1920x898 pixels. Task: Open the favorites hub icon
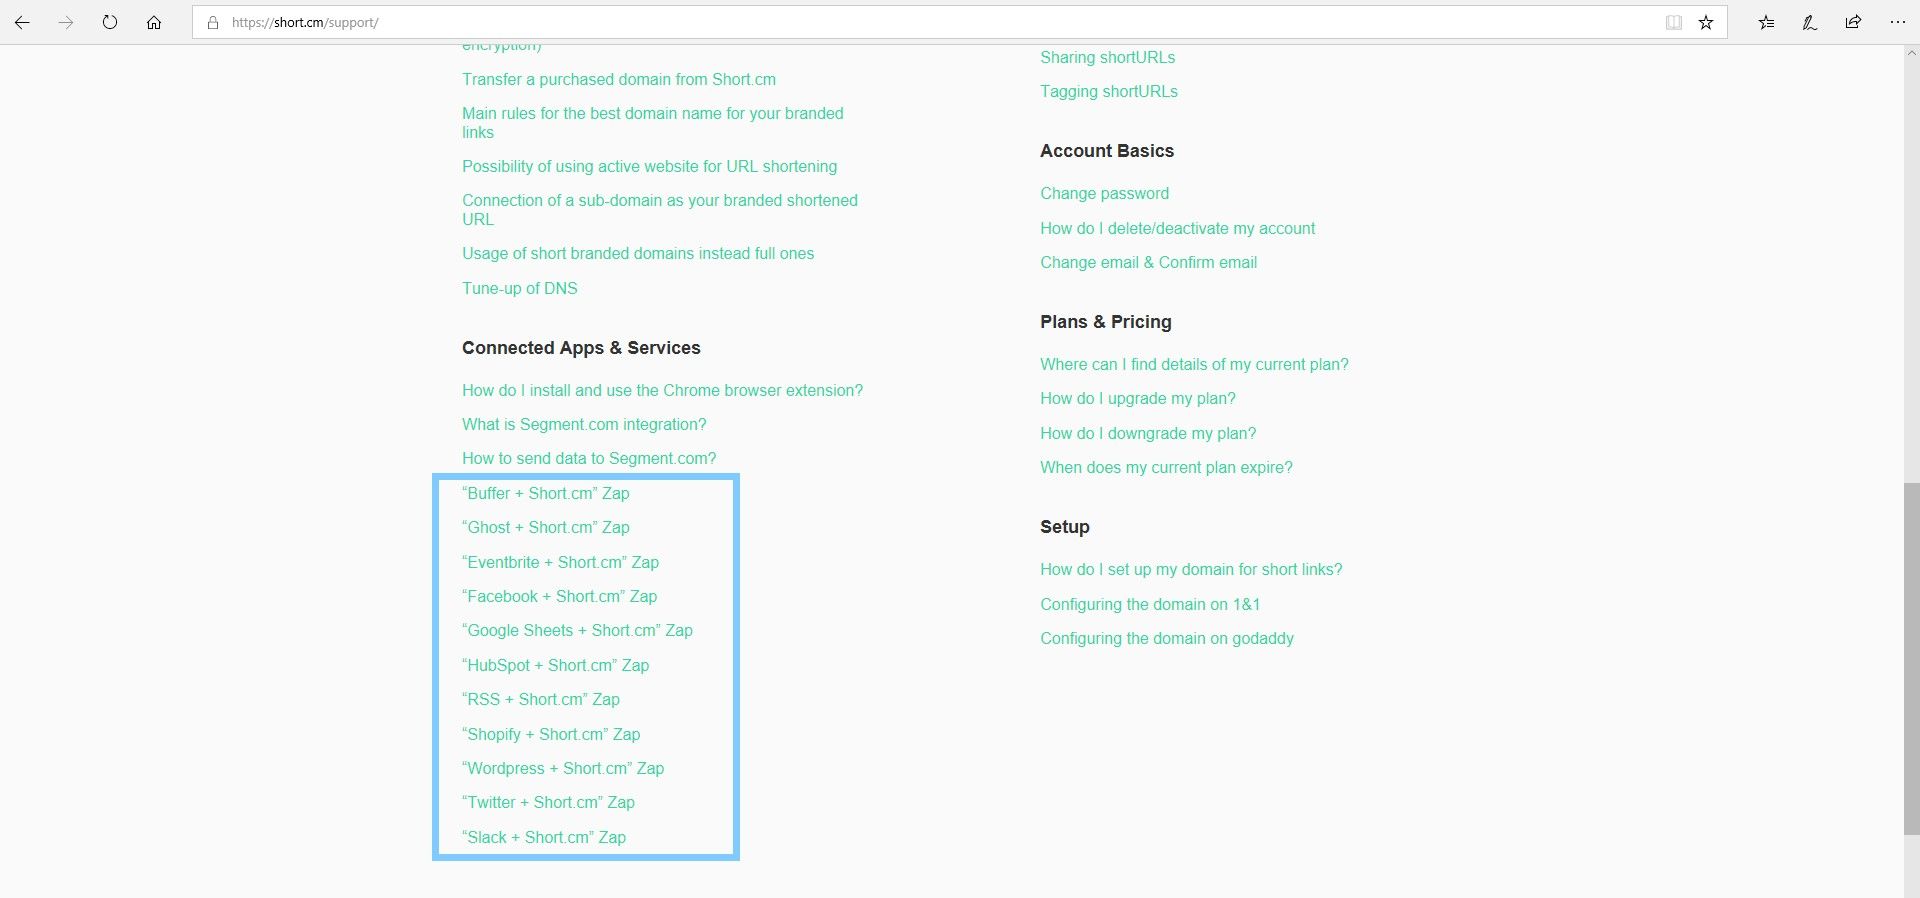(1767, 22)
